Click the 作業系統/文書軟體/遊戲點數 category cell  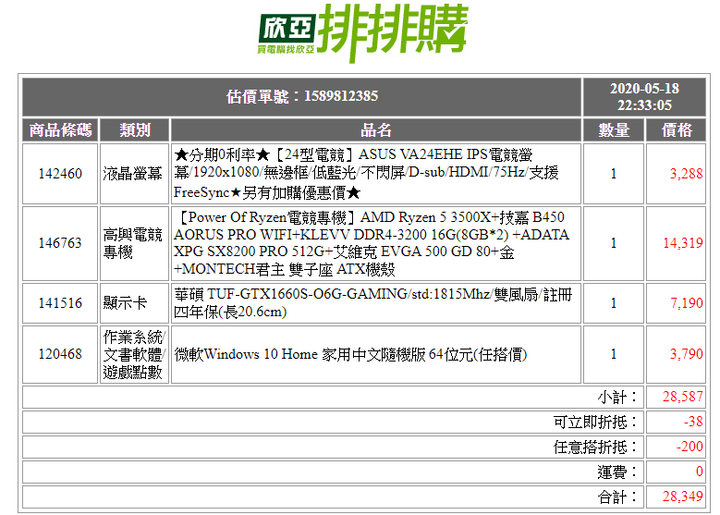pos(134,354)
